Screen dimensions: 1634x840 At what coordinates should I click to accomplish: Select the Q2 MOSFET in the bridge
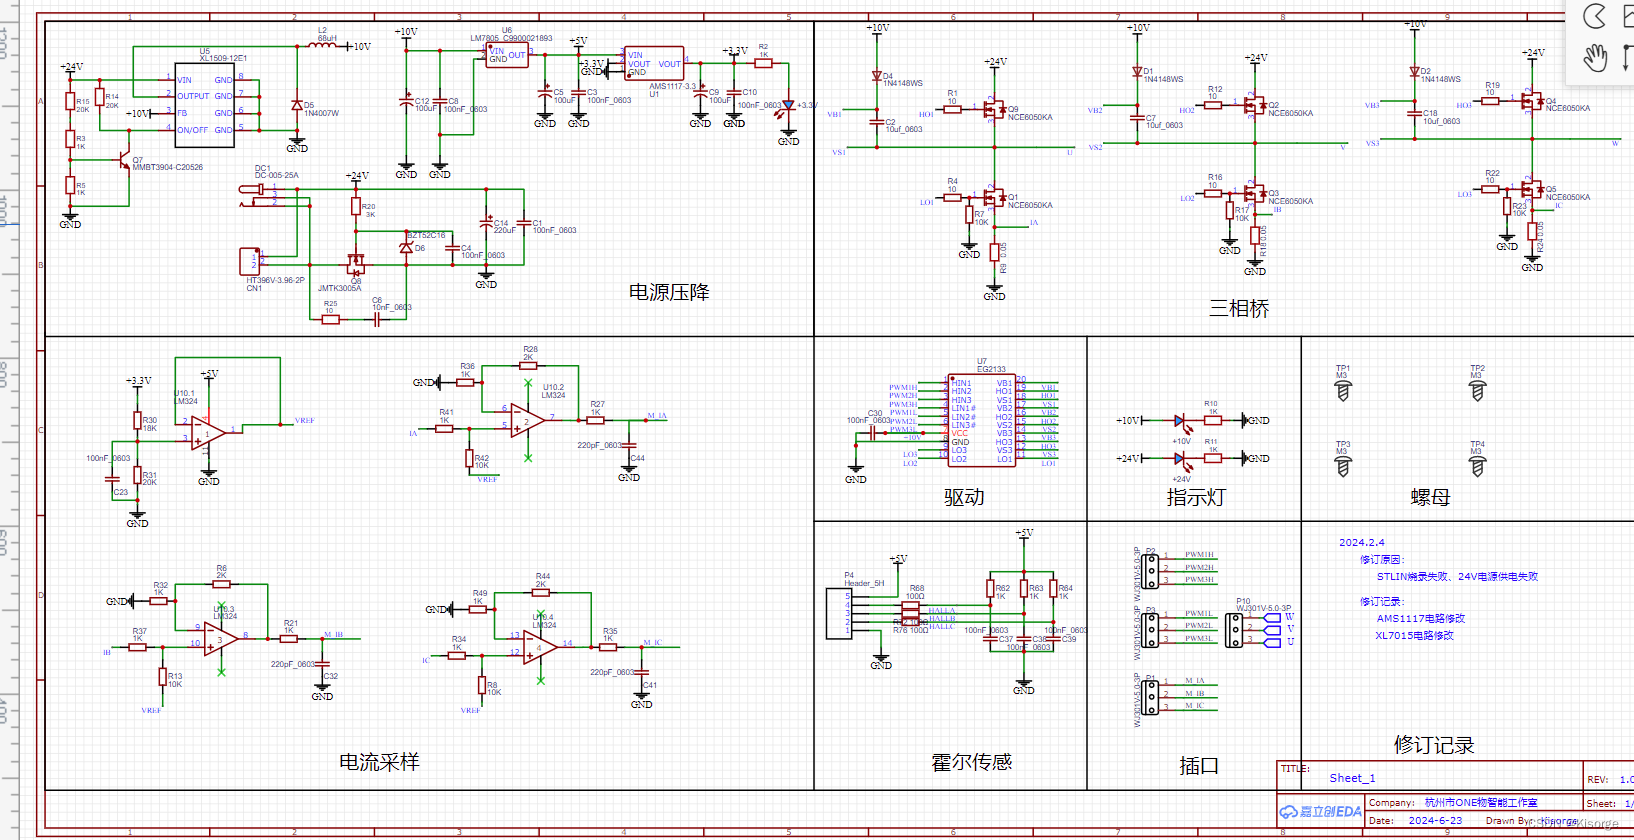pos(1254,105)
